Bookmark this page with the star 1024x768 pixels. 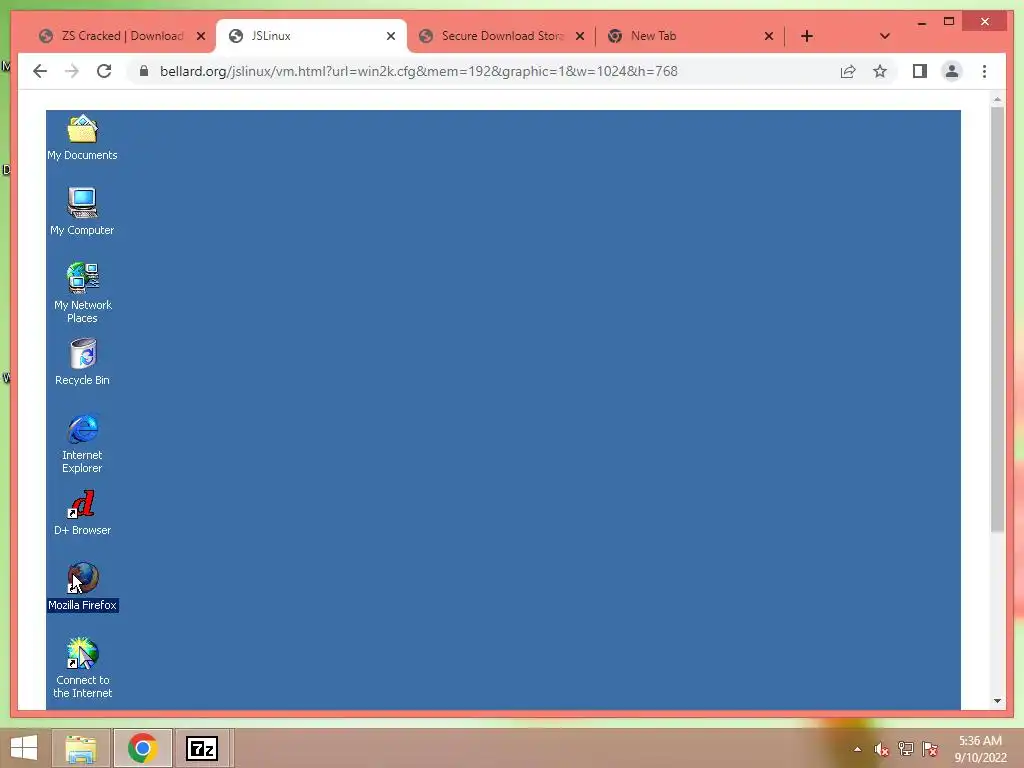click(880, 71)
